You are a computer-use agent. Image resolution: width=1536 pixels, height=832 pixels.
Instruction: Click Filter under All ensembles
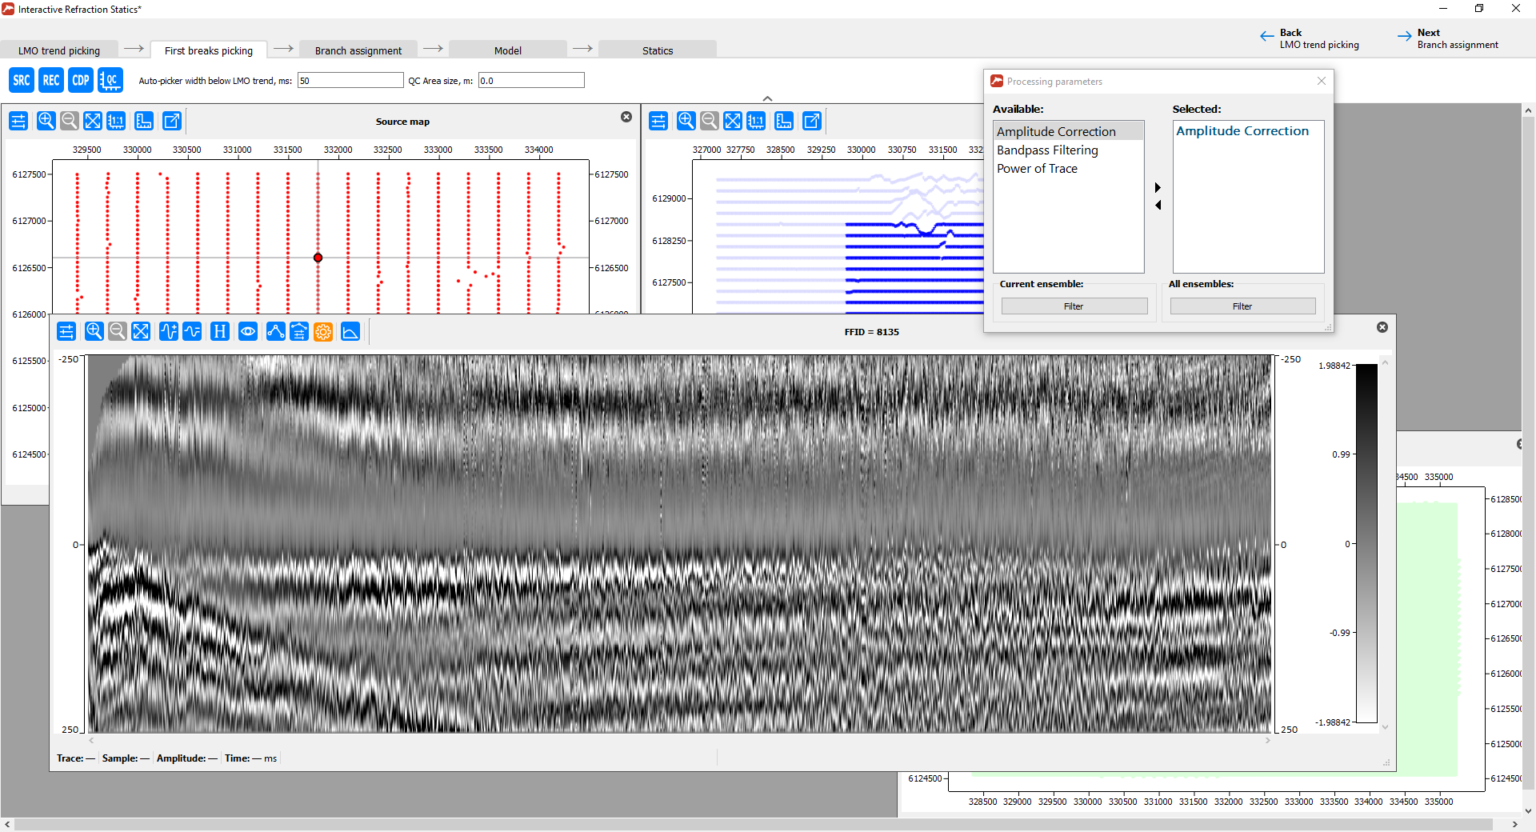pos(1242,306)
